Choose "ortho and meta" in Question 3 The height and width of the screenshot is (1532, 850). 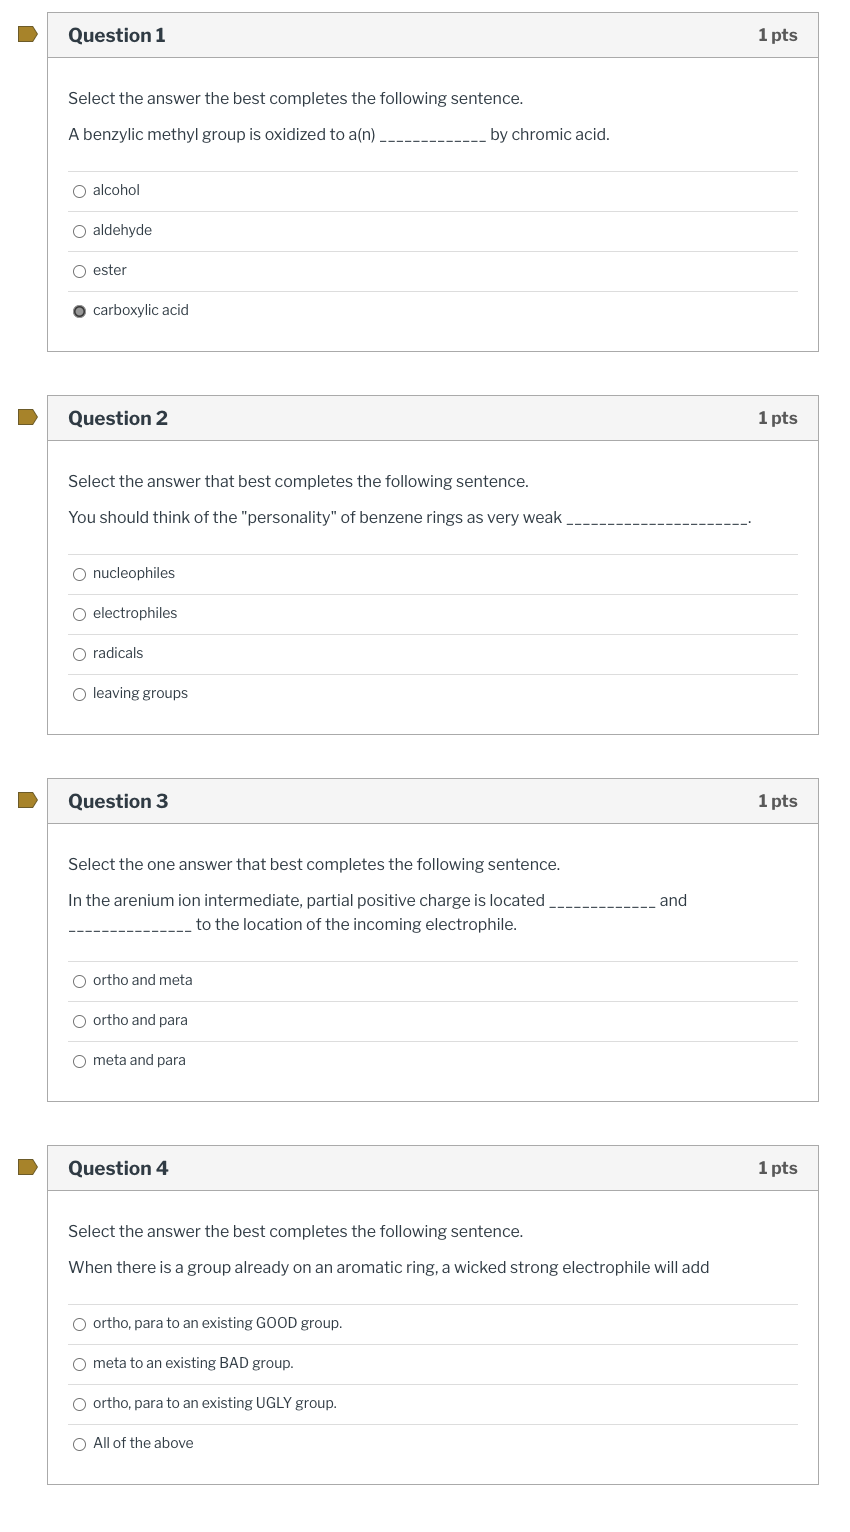79,981
